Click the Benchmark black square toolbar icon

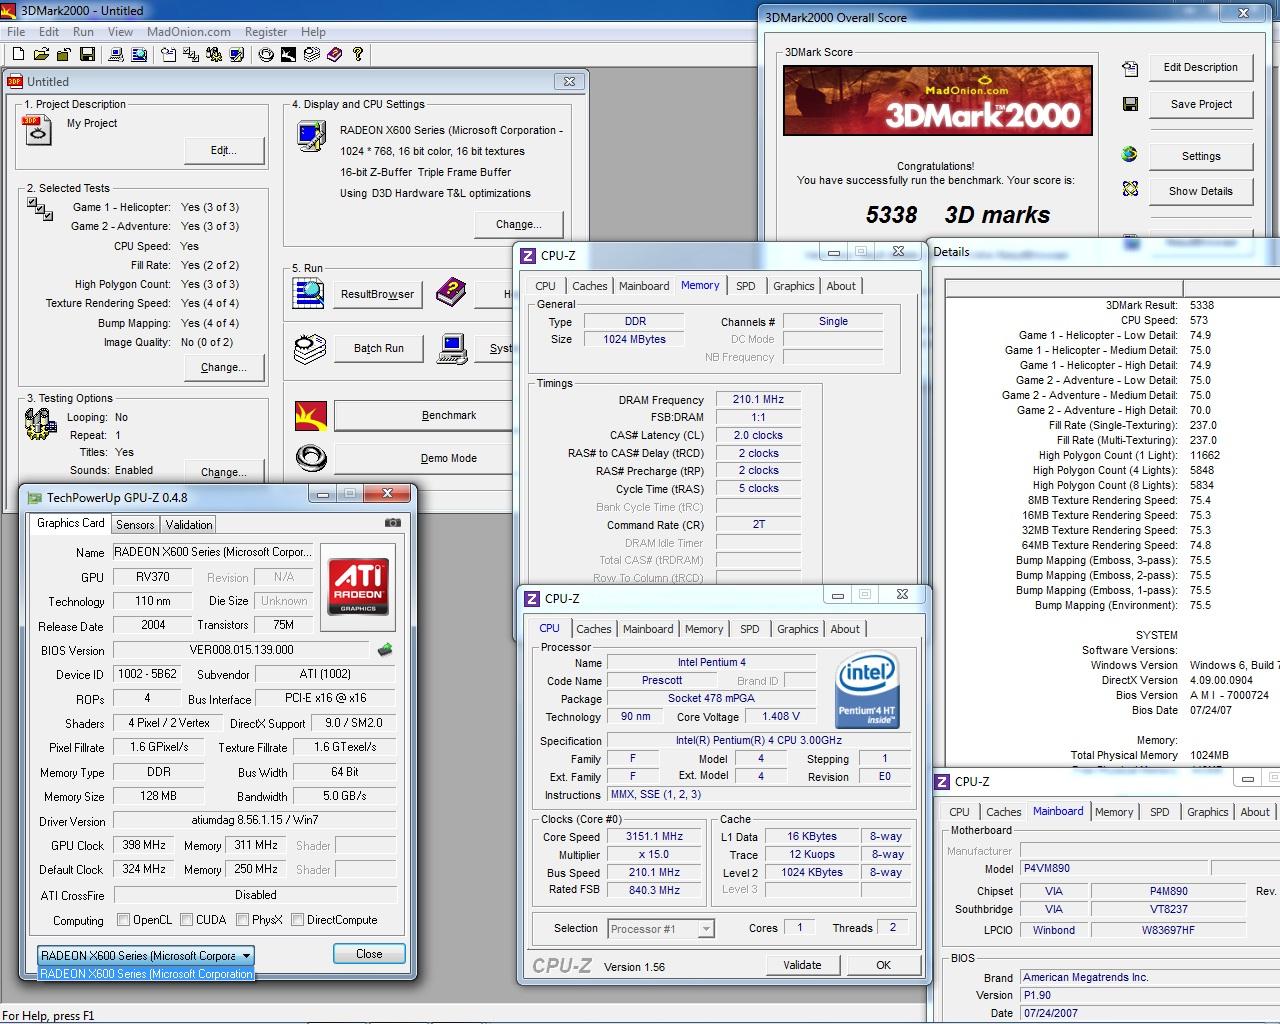pos(288,54)
